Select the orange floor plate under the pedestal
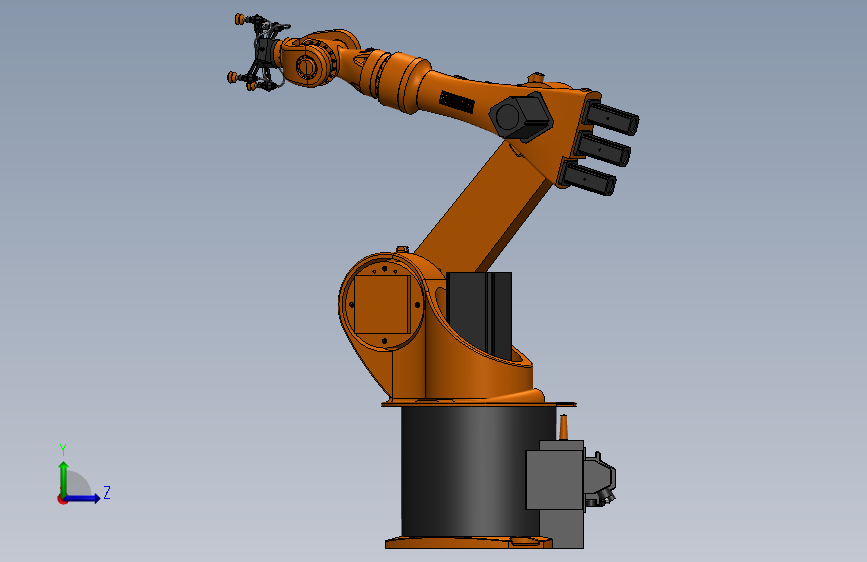The image size is (867, 562). 468,543
